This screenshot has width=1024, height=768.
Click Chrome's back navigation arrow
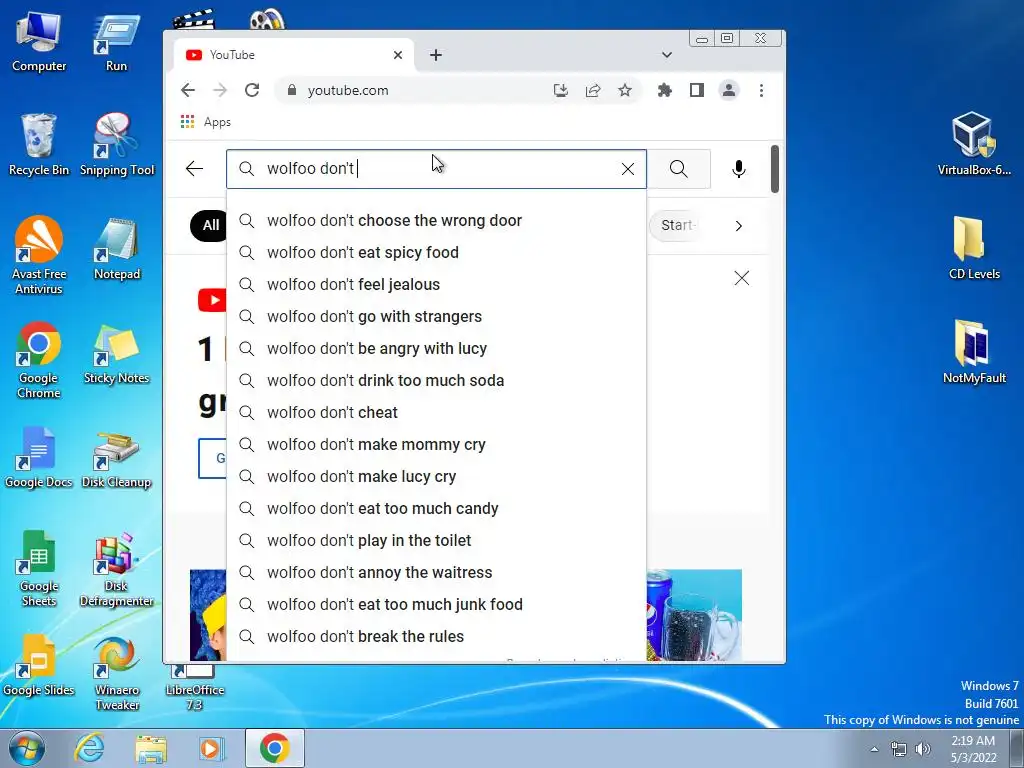pos(188,90)
